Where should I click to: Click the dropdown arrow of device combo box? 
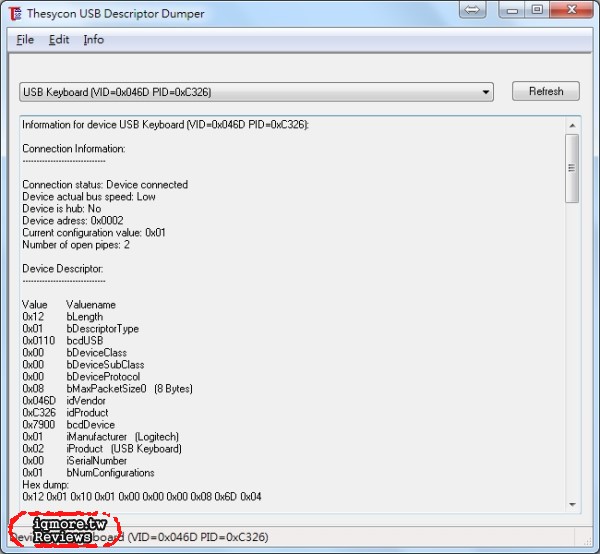486,92
